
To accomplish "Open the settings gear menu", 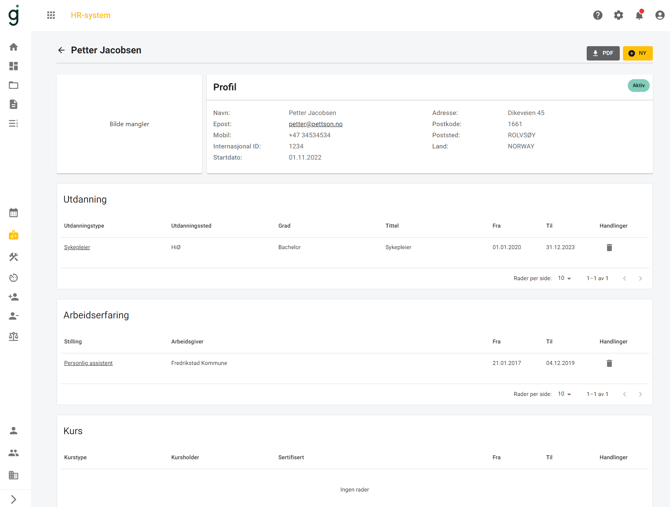I will [618, 15].
